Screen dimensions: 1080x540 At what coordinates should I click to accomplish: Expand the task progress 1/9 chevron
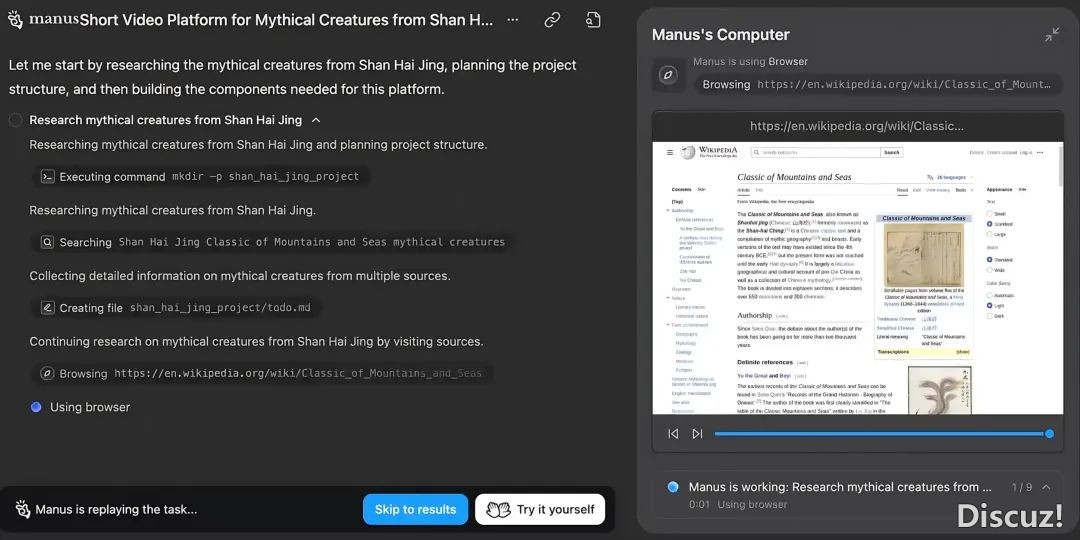pos(1046,487)
